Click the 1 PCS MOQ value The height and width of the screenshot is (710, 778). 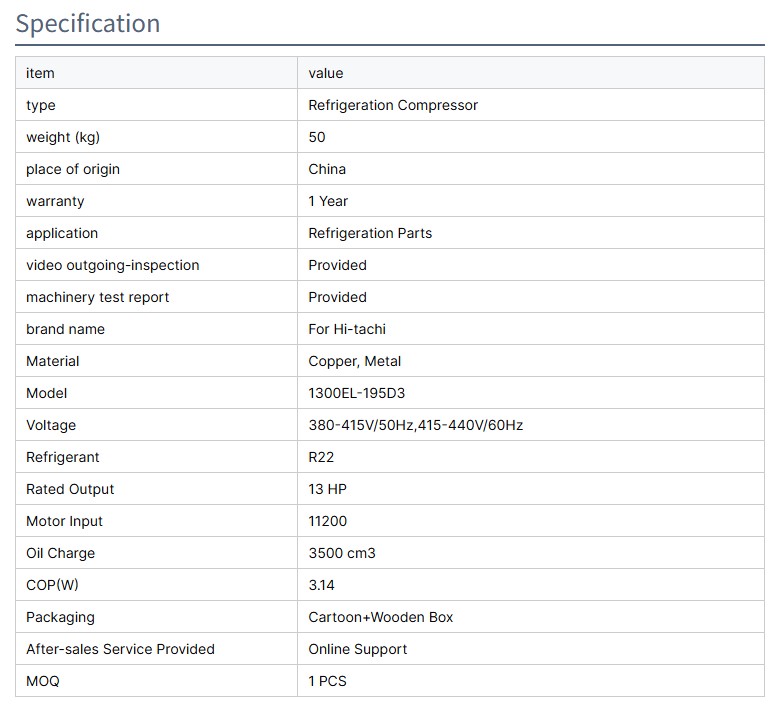pyautogui.click(x=328, y=681)
